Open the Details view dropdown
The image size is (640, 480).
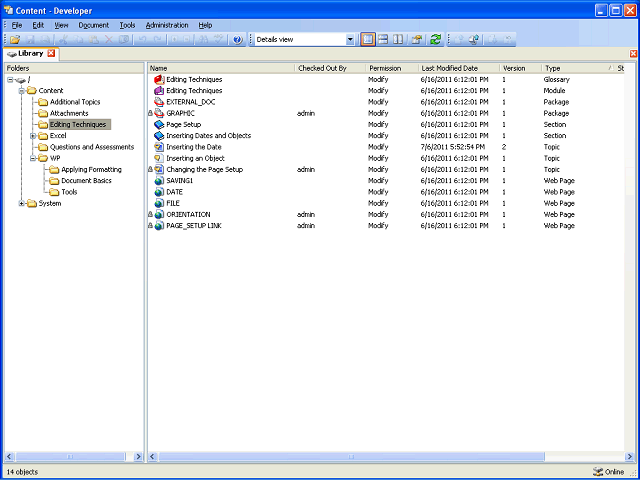[350, 40]
